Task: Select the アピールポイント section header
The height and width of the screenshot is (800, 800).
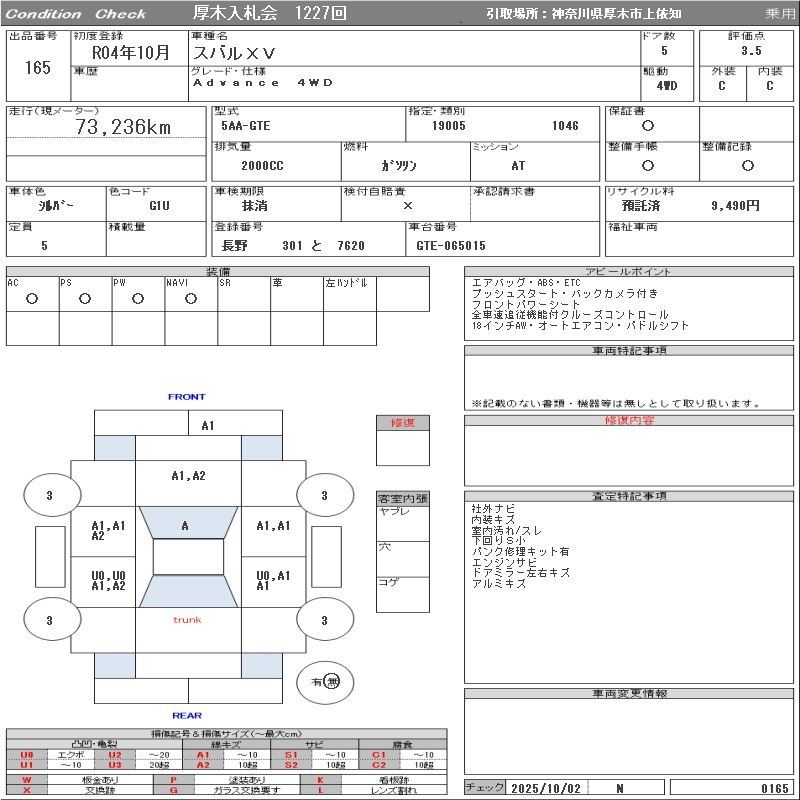Action: click(628, 272)
